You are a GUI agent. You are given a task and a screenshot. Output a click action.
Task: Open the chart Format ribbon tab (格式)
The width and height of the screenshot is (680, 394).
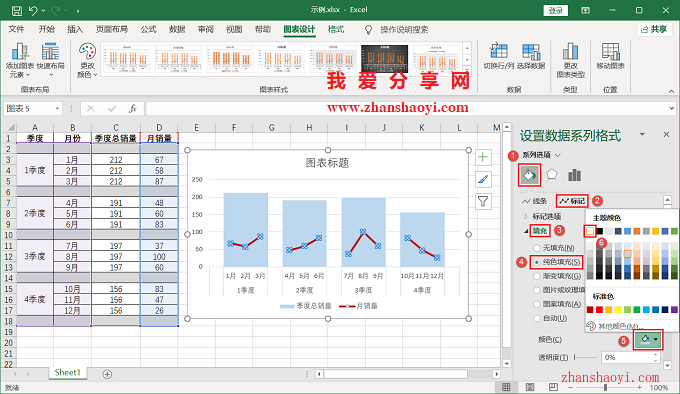click(x=336, y=29)
